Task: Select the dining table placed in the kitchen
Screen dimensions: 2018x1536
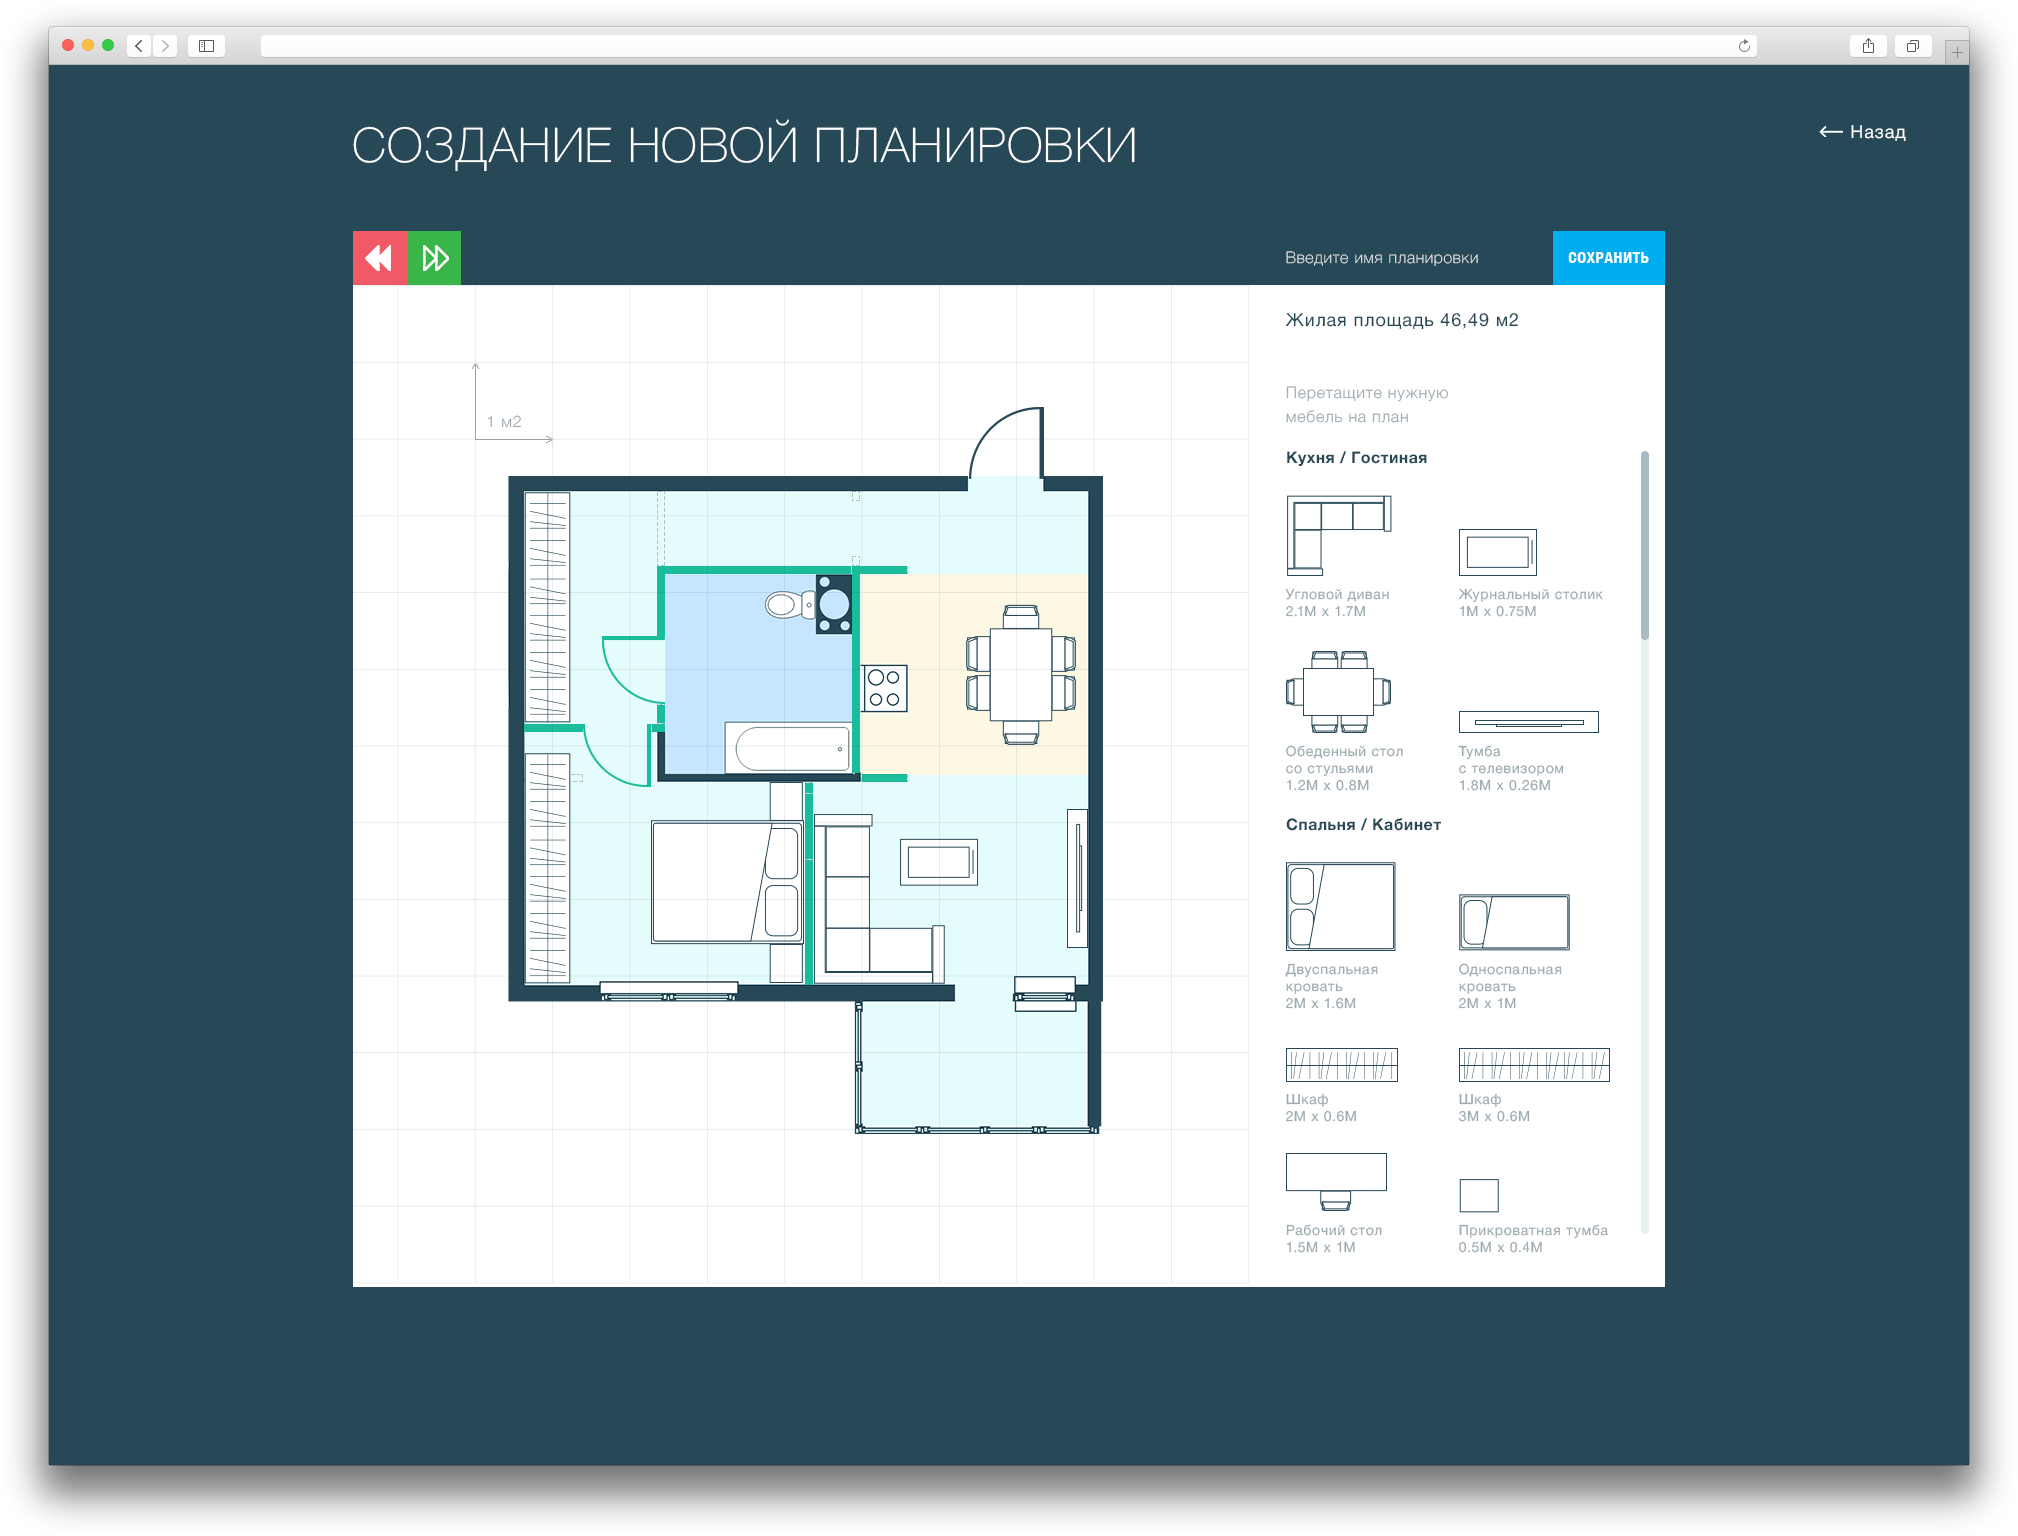Action: pyautogui.click(x=1021, y=674)
